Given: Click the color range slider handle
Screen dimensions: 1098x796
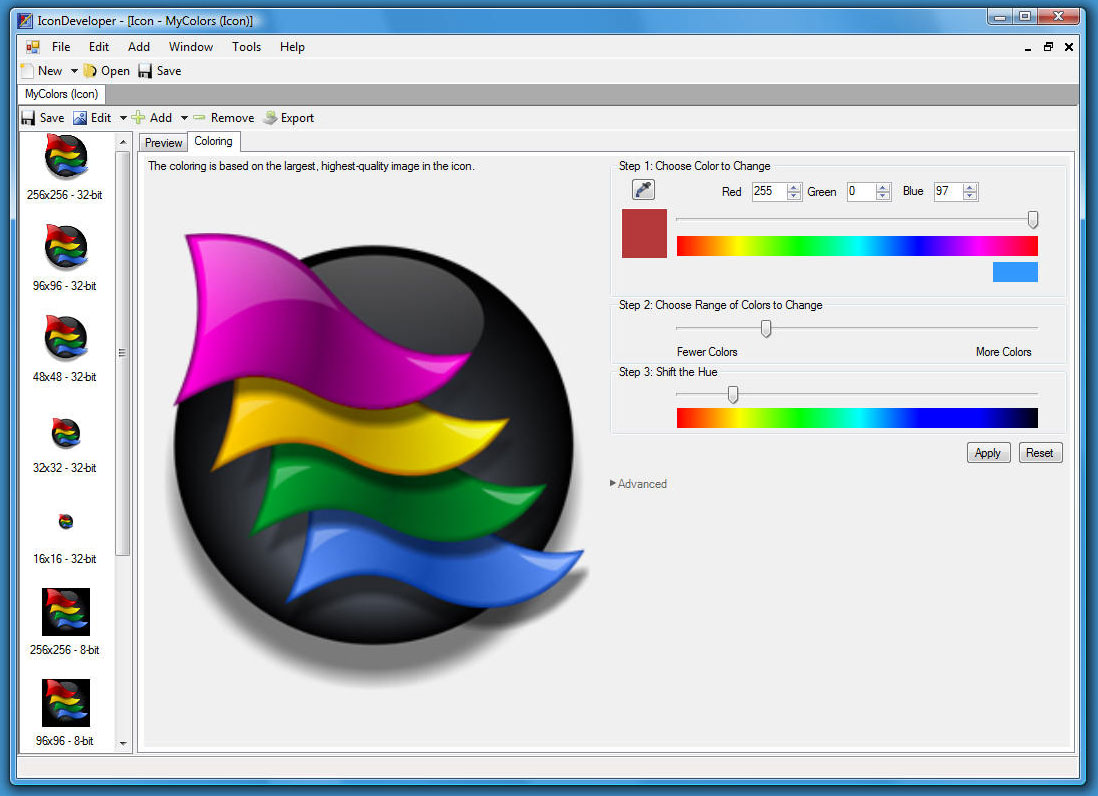Looking at the screenshot, I should 765,328.
